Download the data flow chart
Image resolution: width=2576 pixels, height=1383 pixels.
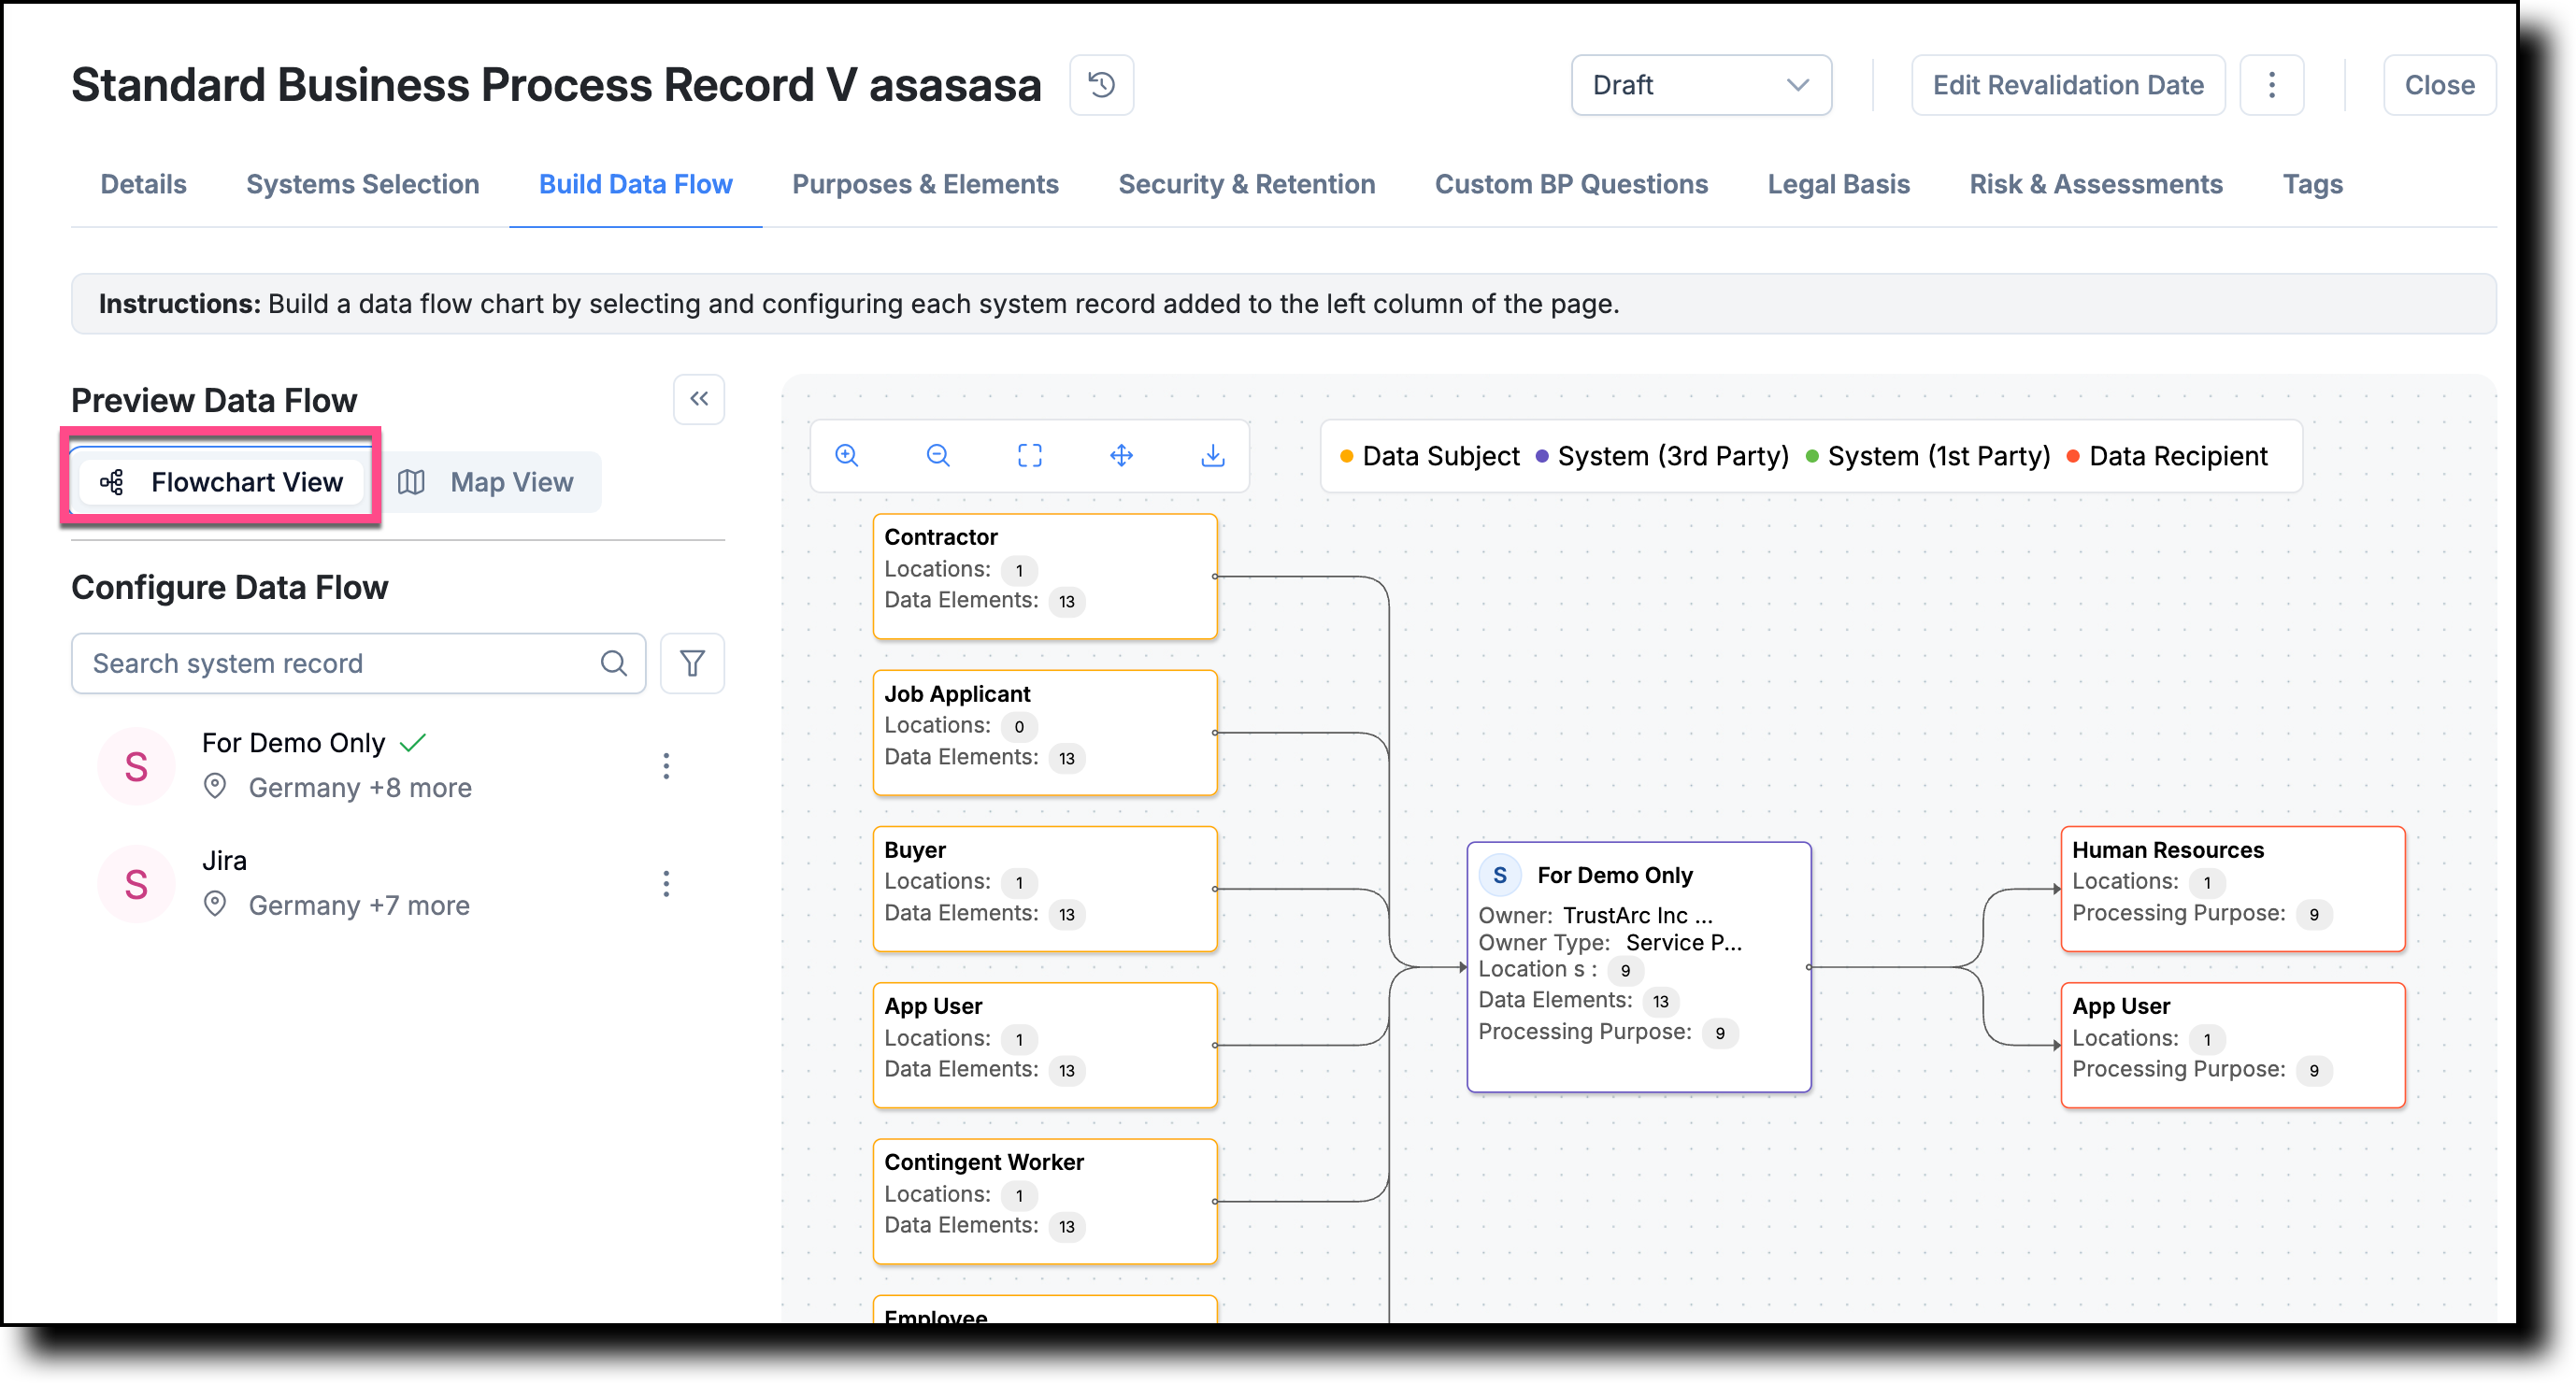click(x=1212, y=456)
